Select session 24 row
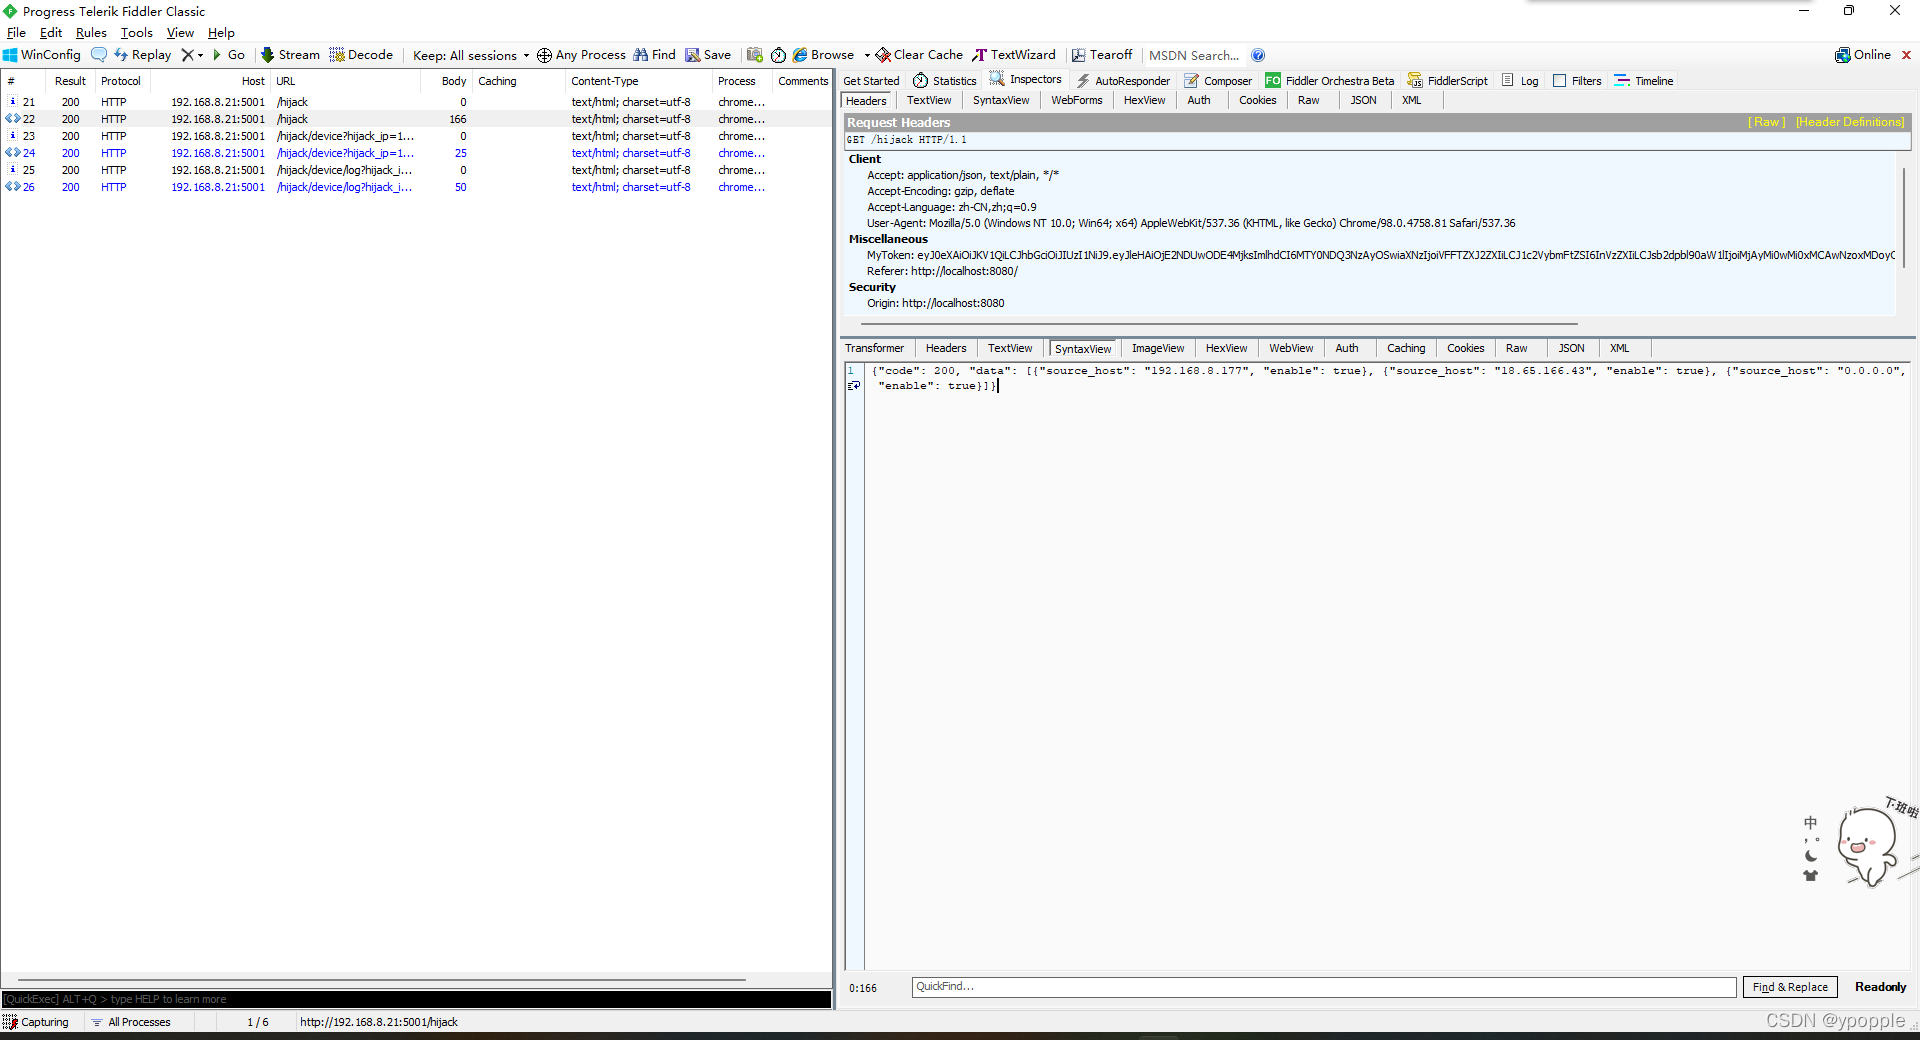The height and width of the screenshot is (1040, 1920). [x=418, y=153]
